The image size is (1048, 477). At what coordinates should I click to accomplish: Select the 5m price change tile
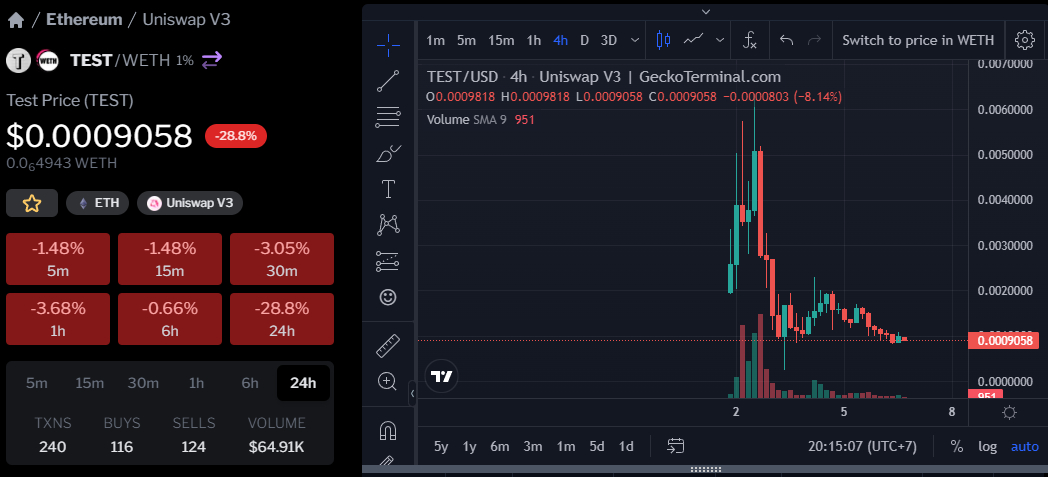click(x=58, y=259)
